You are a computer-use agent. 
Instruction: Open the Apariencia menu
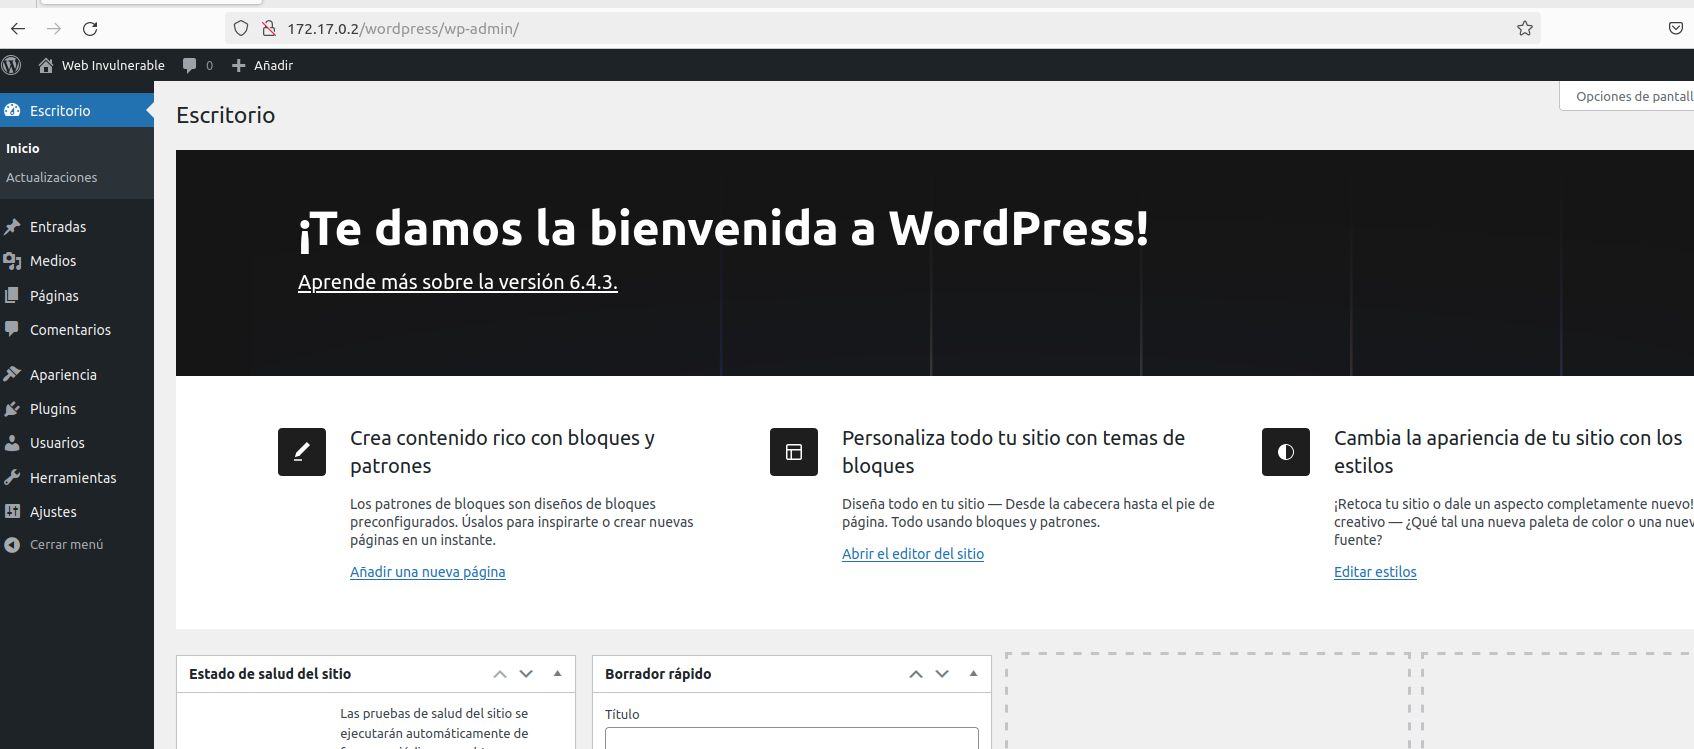point(77,374)
